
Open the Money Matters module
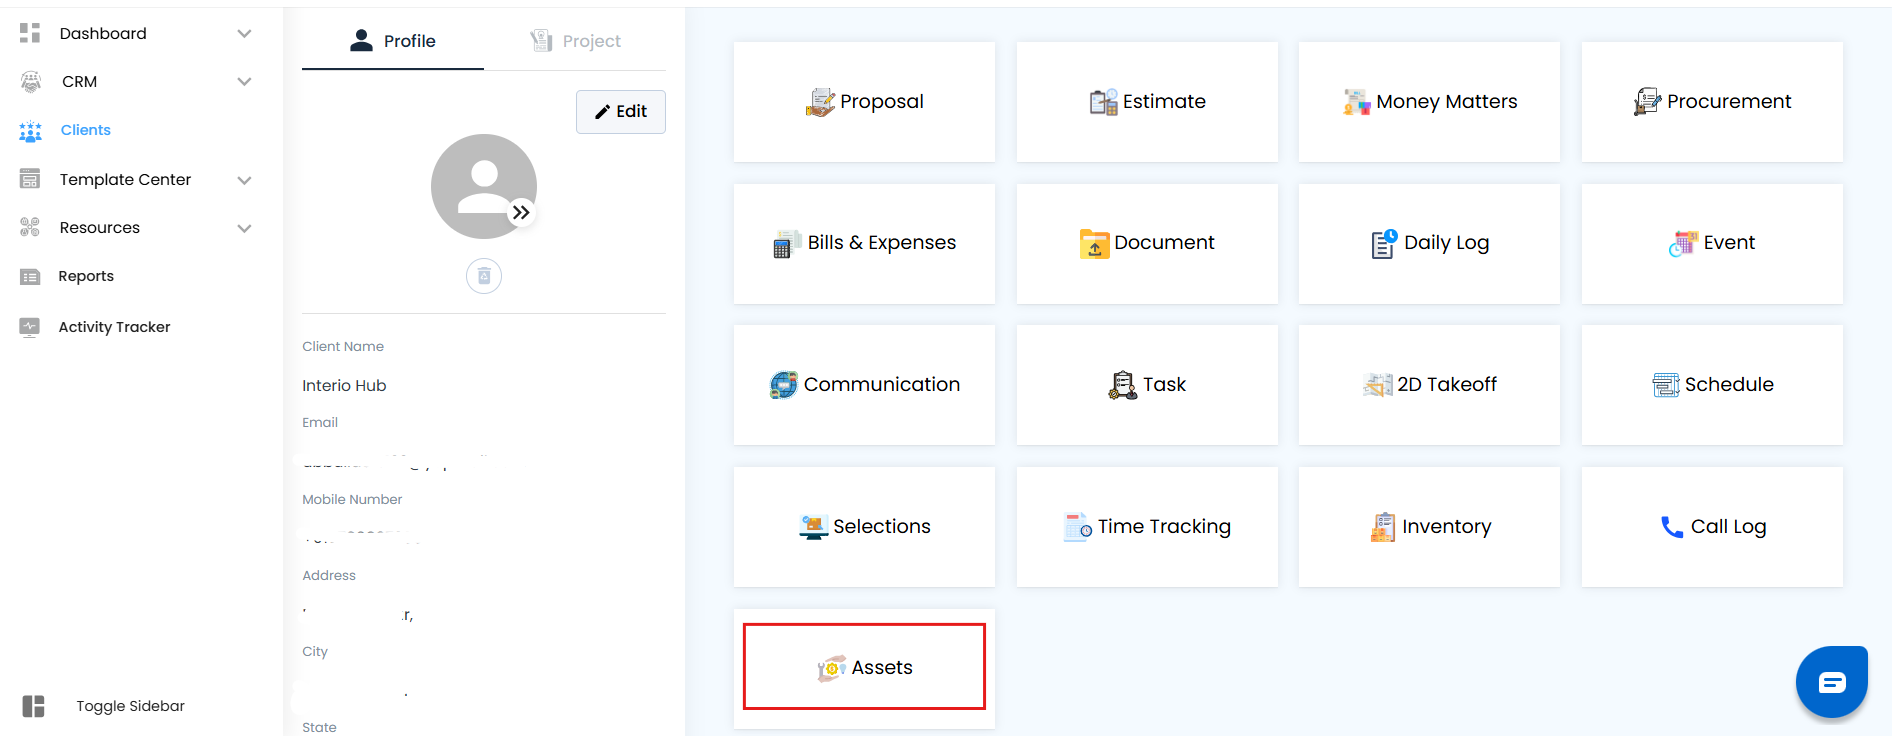[1429, 102]
